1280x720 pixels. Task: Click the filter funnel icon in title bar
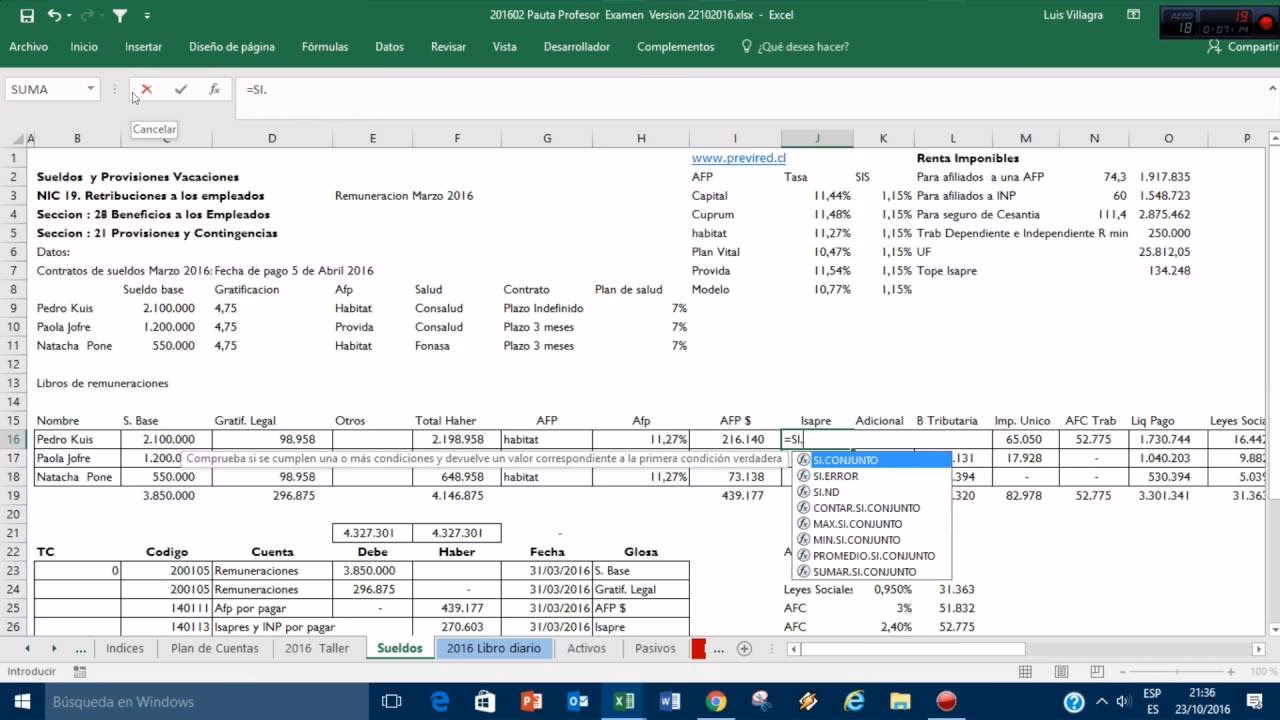point(120,16)
